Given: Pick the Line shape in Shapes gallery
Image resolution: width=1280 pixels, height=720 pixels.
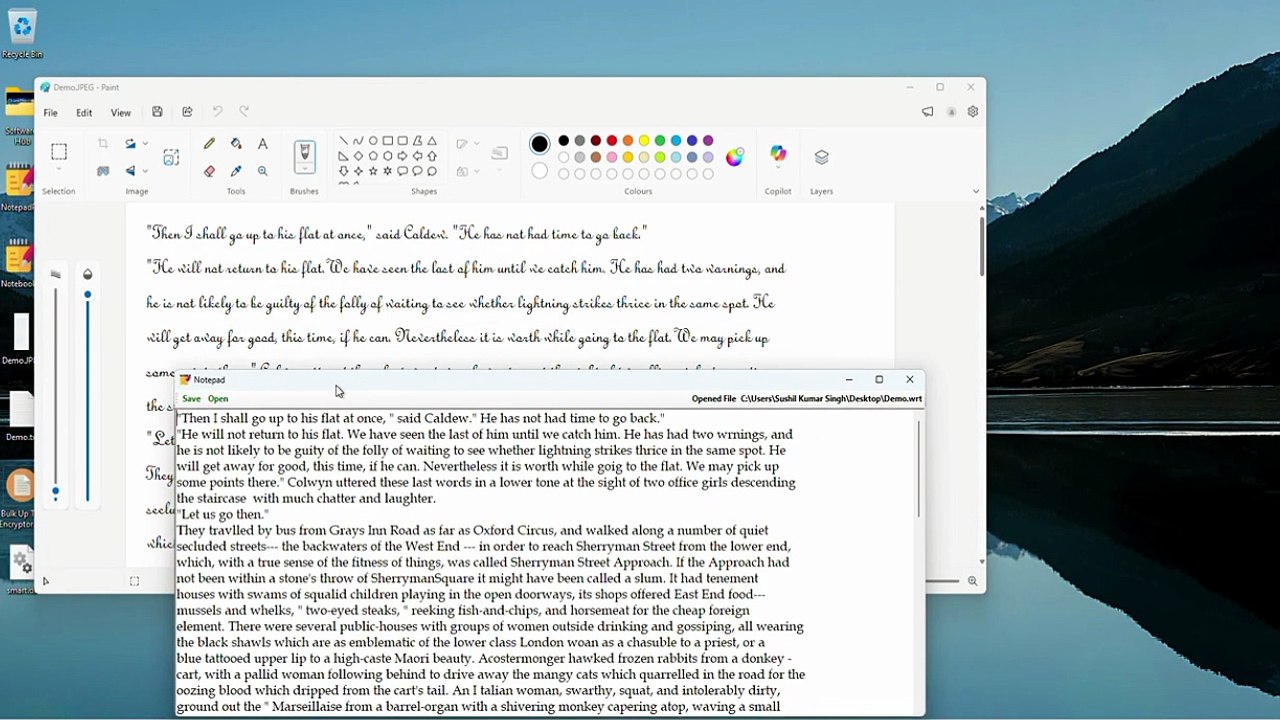Looking at the screenshot, I should [x=343, y=141].
